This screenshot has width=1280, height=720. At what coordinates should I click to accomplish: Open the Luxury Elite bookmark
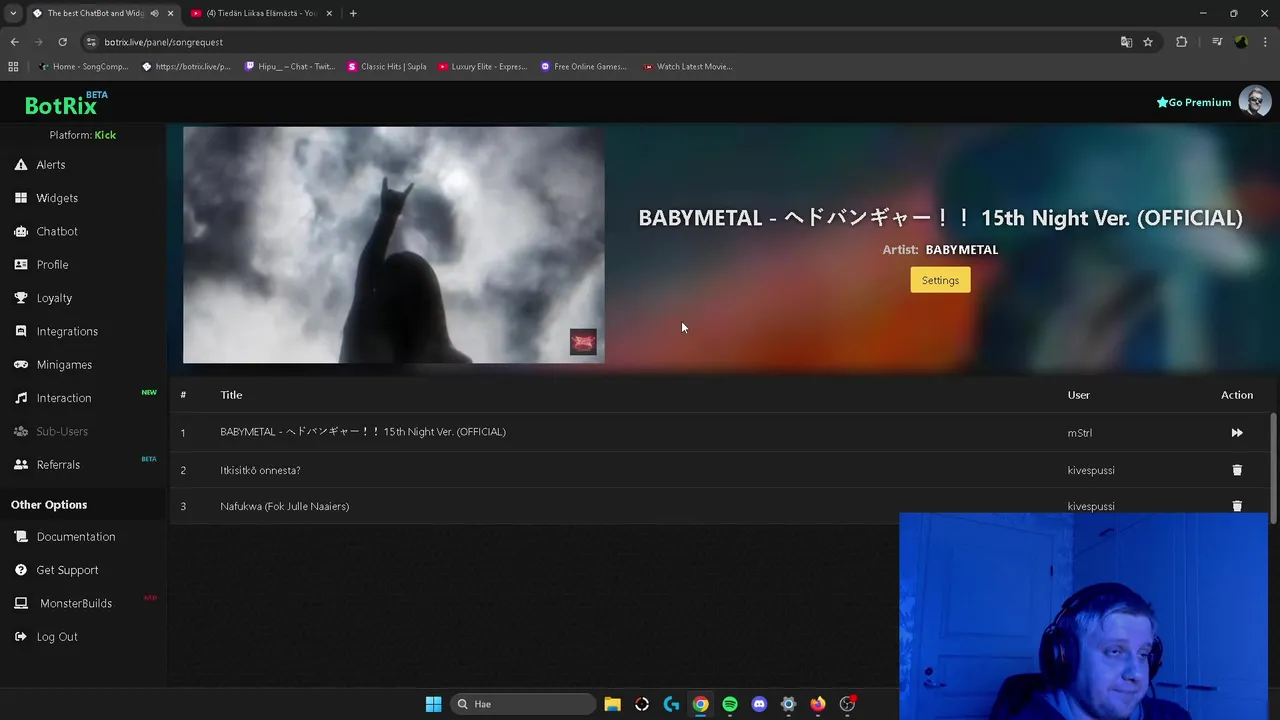482,66
